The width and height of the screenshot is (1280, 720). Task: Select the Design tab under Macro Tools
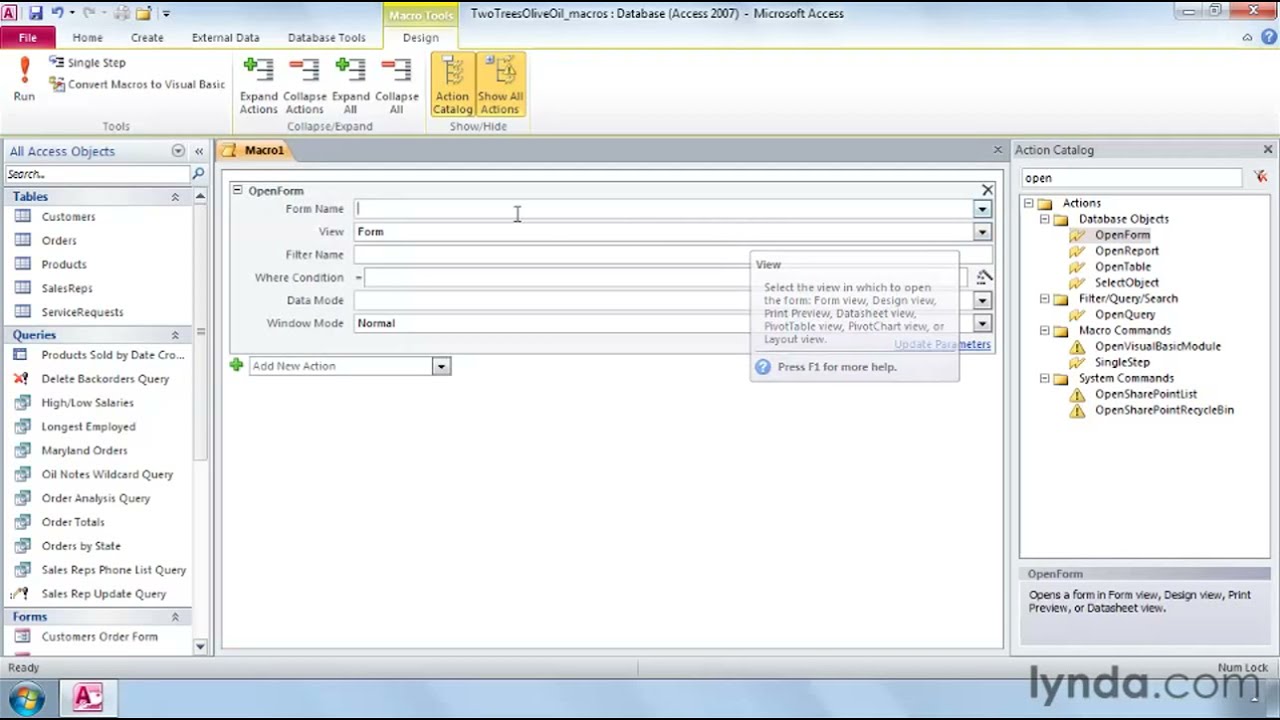[420, 38]
